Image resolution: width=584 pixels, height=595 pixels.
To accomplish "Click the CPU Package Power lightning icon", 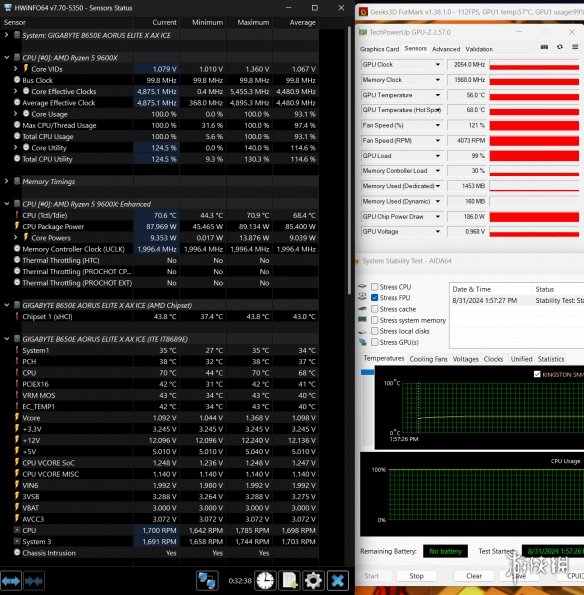I will point(17,226).
